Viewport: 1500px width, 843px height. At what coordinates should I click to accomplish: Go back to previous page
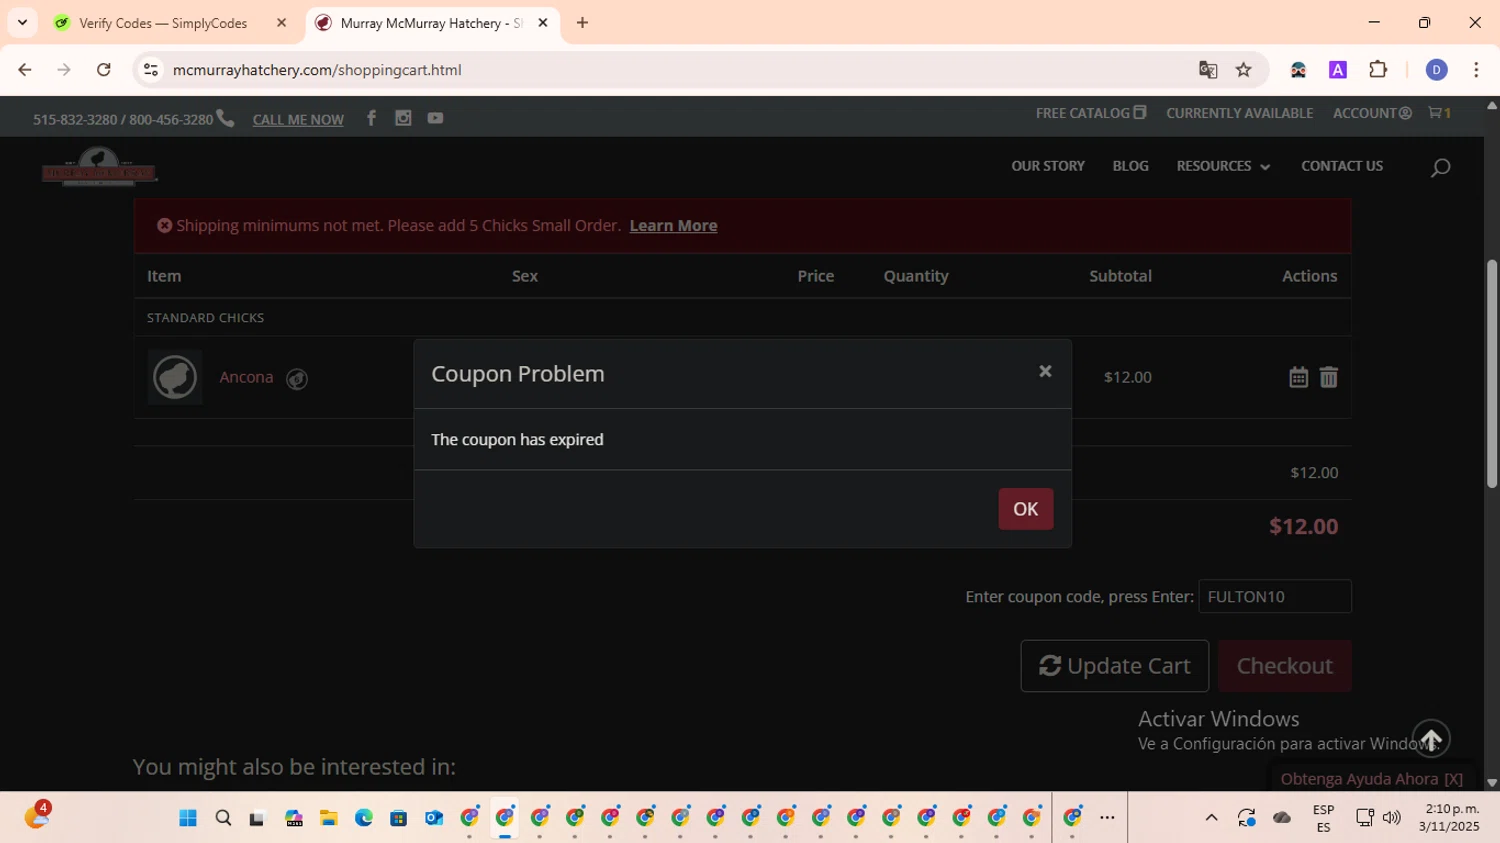tap(25, 70)
